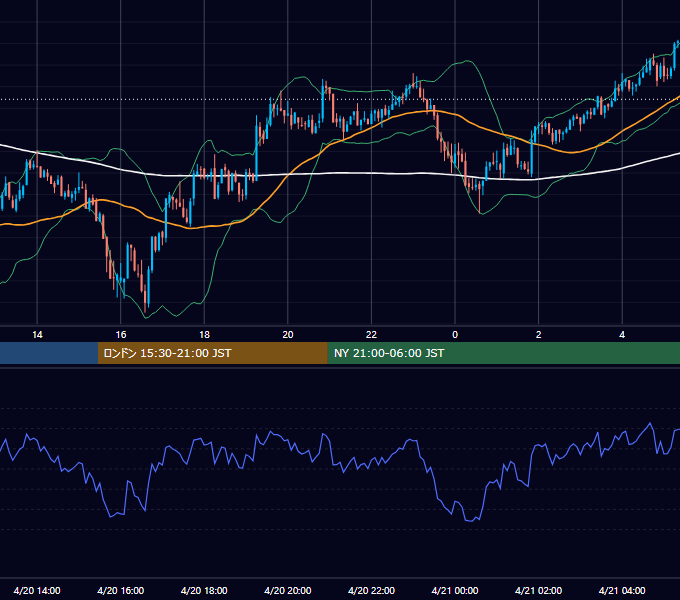
Task: Click the 4/20 14:00 date label
Action: (x=37, y=590)
